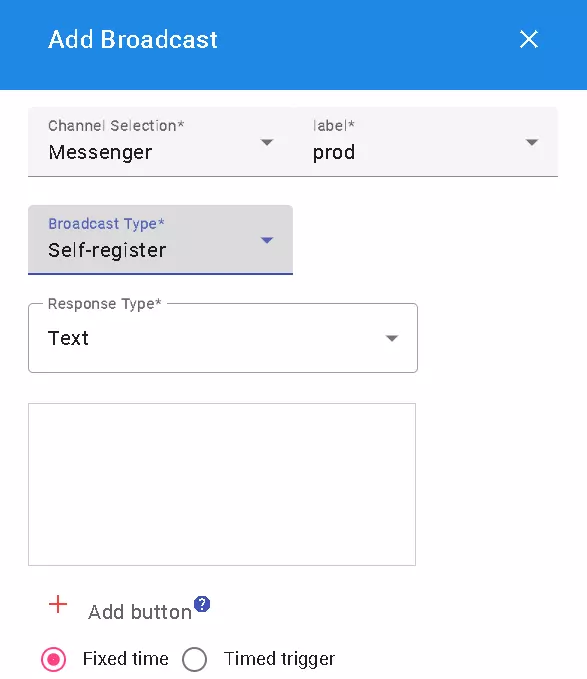Viewport: 587px width, 679px height.
Task: Click the Broadcast Type dropdown arrow
Action: (x=267, y=240)
